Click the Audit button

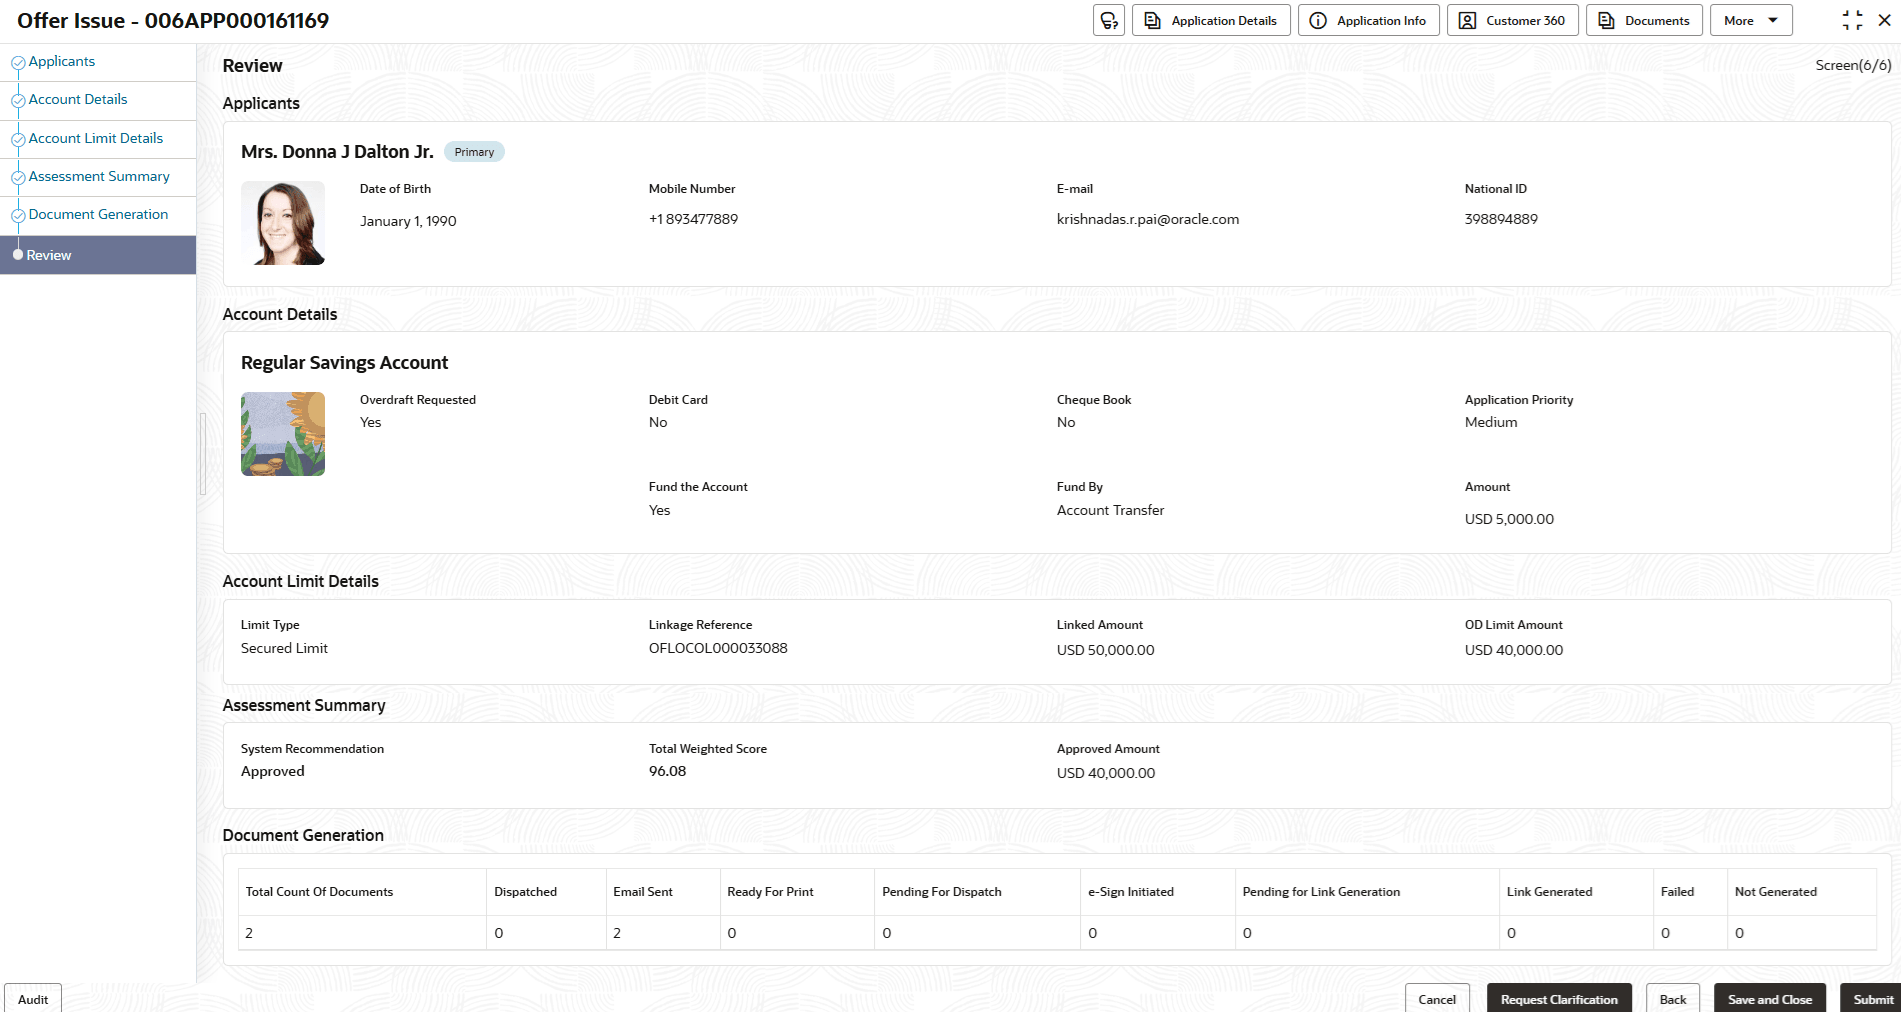pos(33,999)
